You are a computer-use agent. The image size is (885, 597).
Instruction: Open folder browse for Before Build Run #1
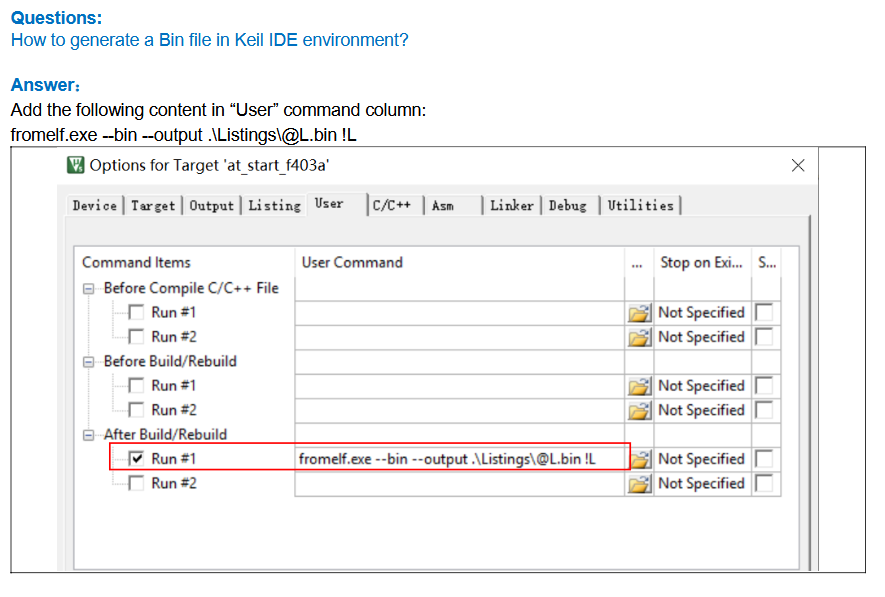pyautogui.click(x=639, y=386)
